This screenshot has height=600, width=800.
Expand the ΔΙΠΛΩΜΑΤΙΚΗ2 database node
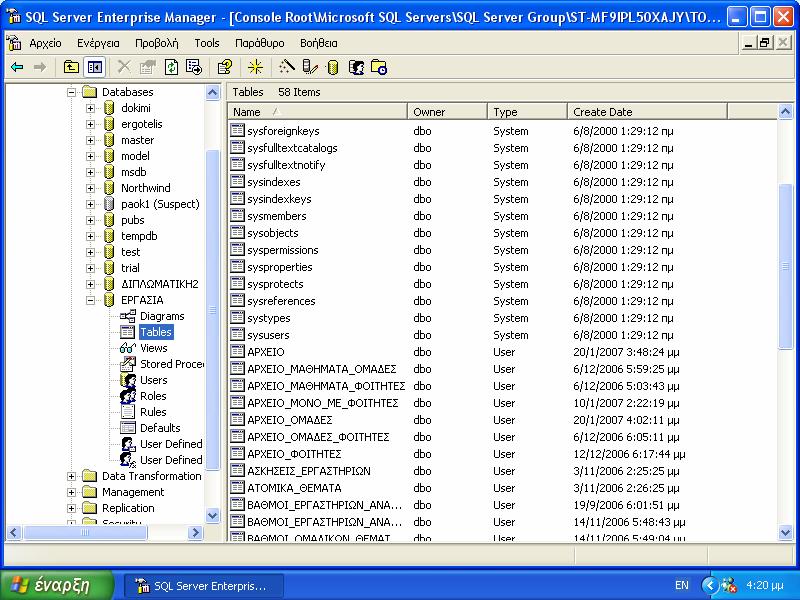click(x=90, y=284)
